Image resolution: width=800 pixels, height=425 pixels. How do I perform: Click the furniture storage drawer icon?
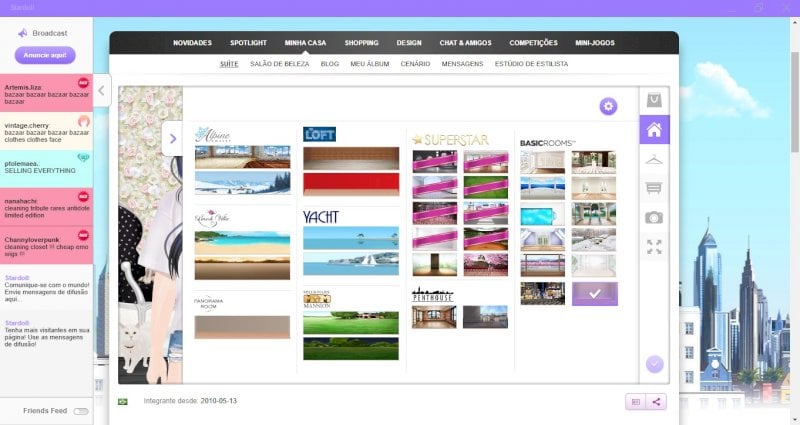tap(654, 189)
